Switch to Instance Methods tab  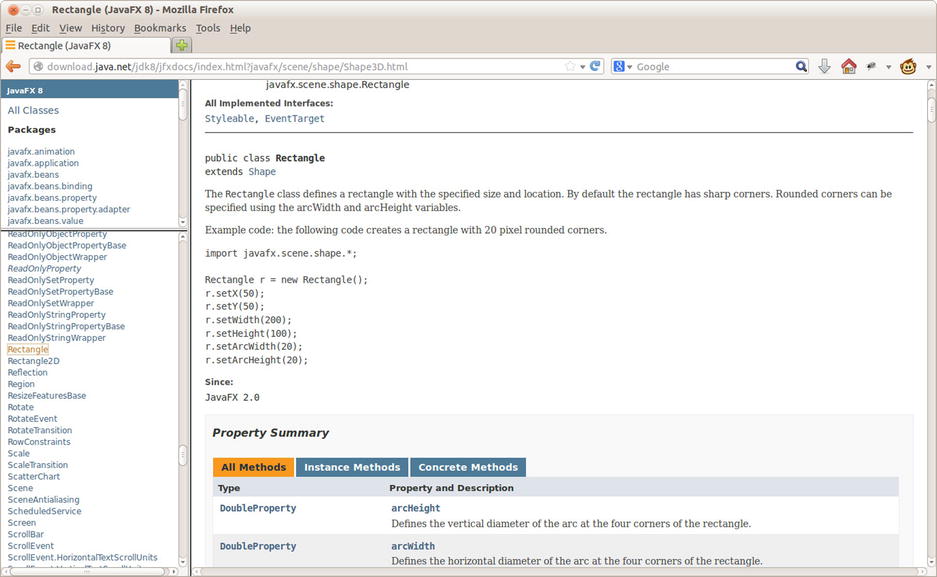(x=351, y=467)
